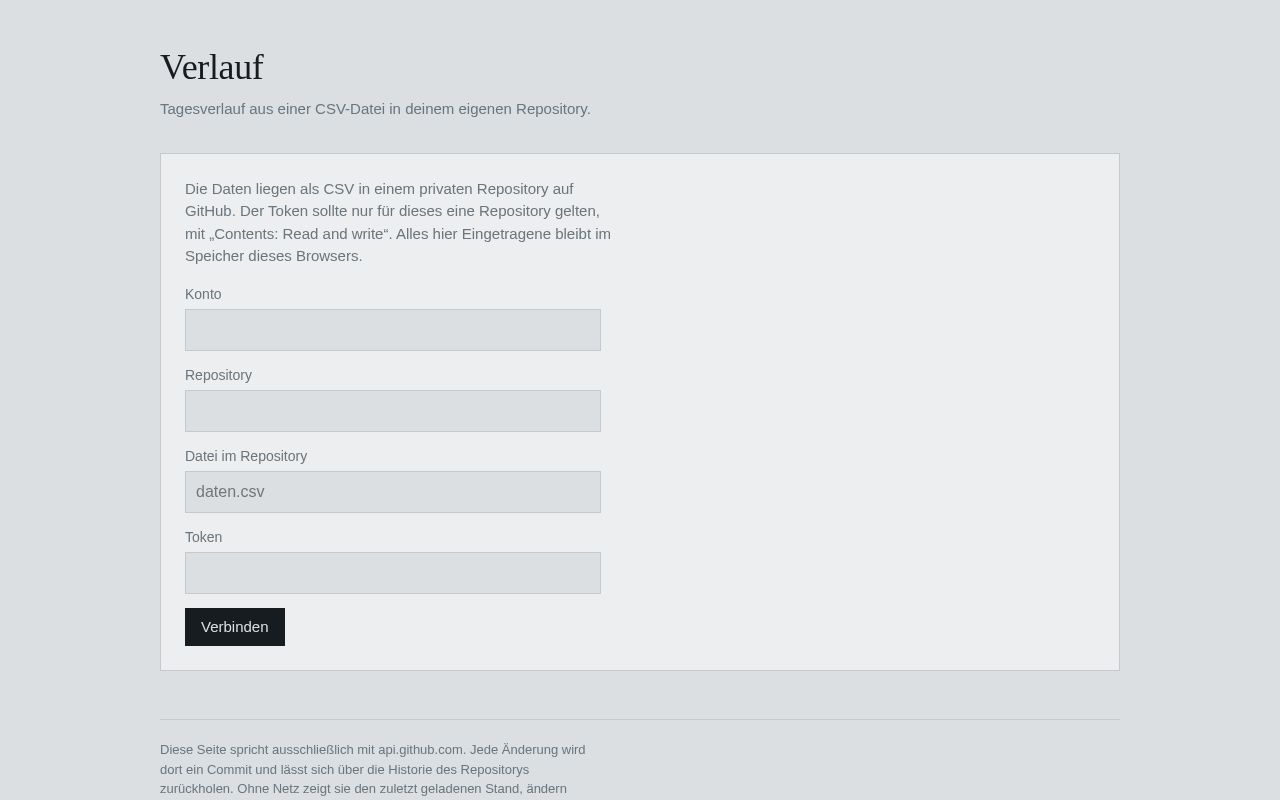Click the intro paragraph starting Die Daten liegen

coord(398,222)
